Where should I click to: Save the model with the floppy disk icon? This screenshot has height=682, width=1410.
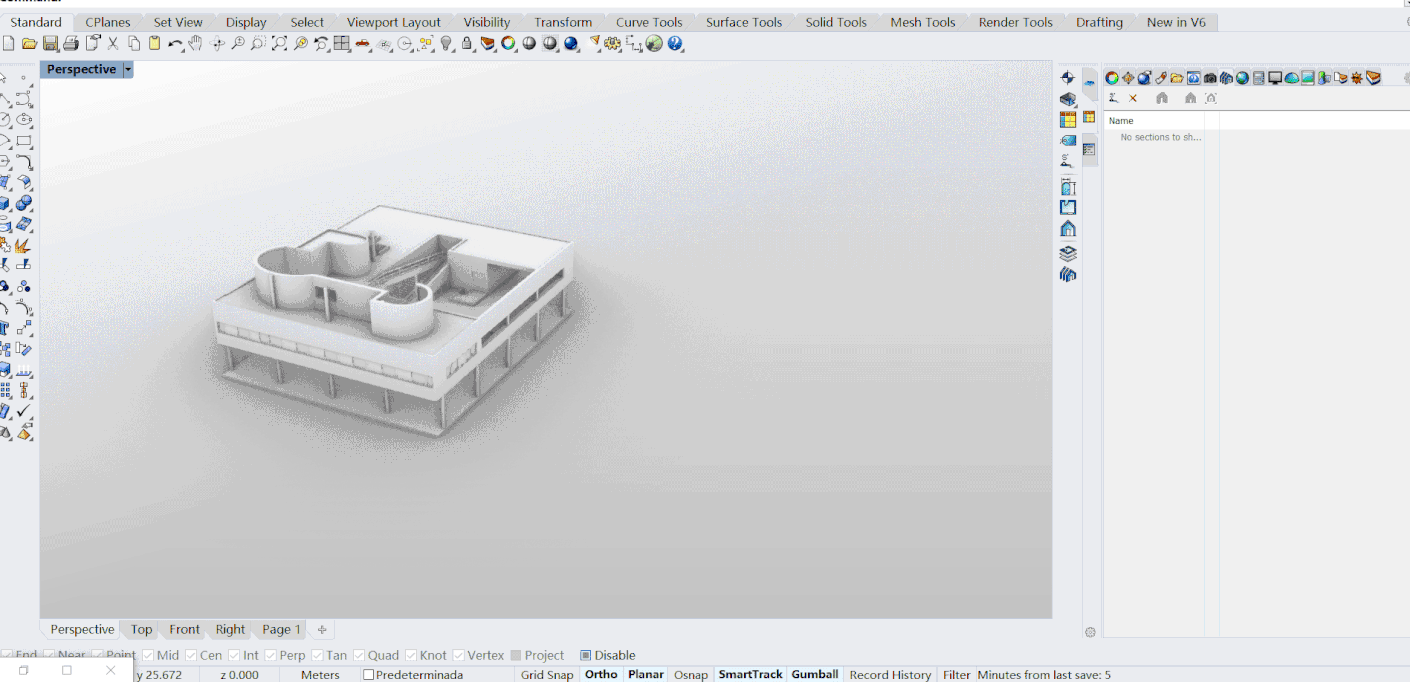click(50, 44)
